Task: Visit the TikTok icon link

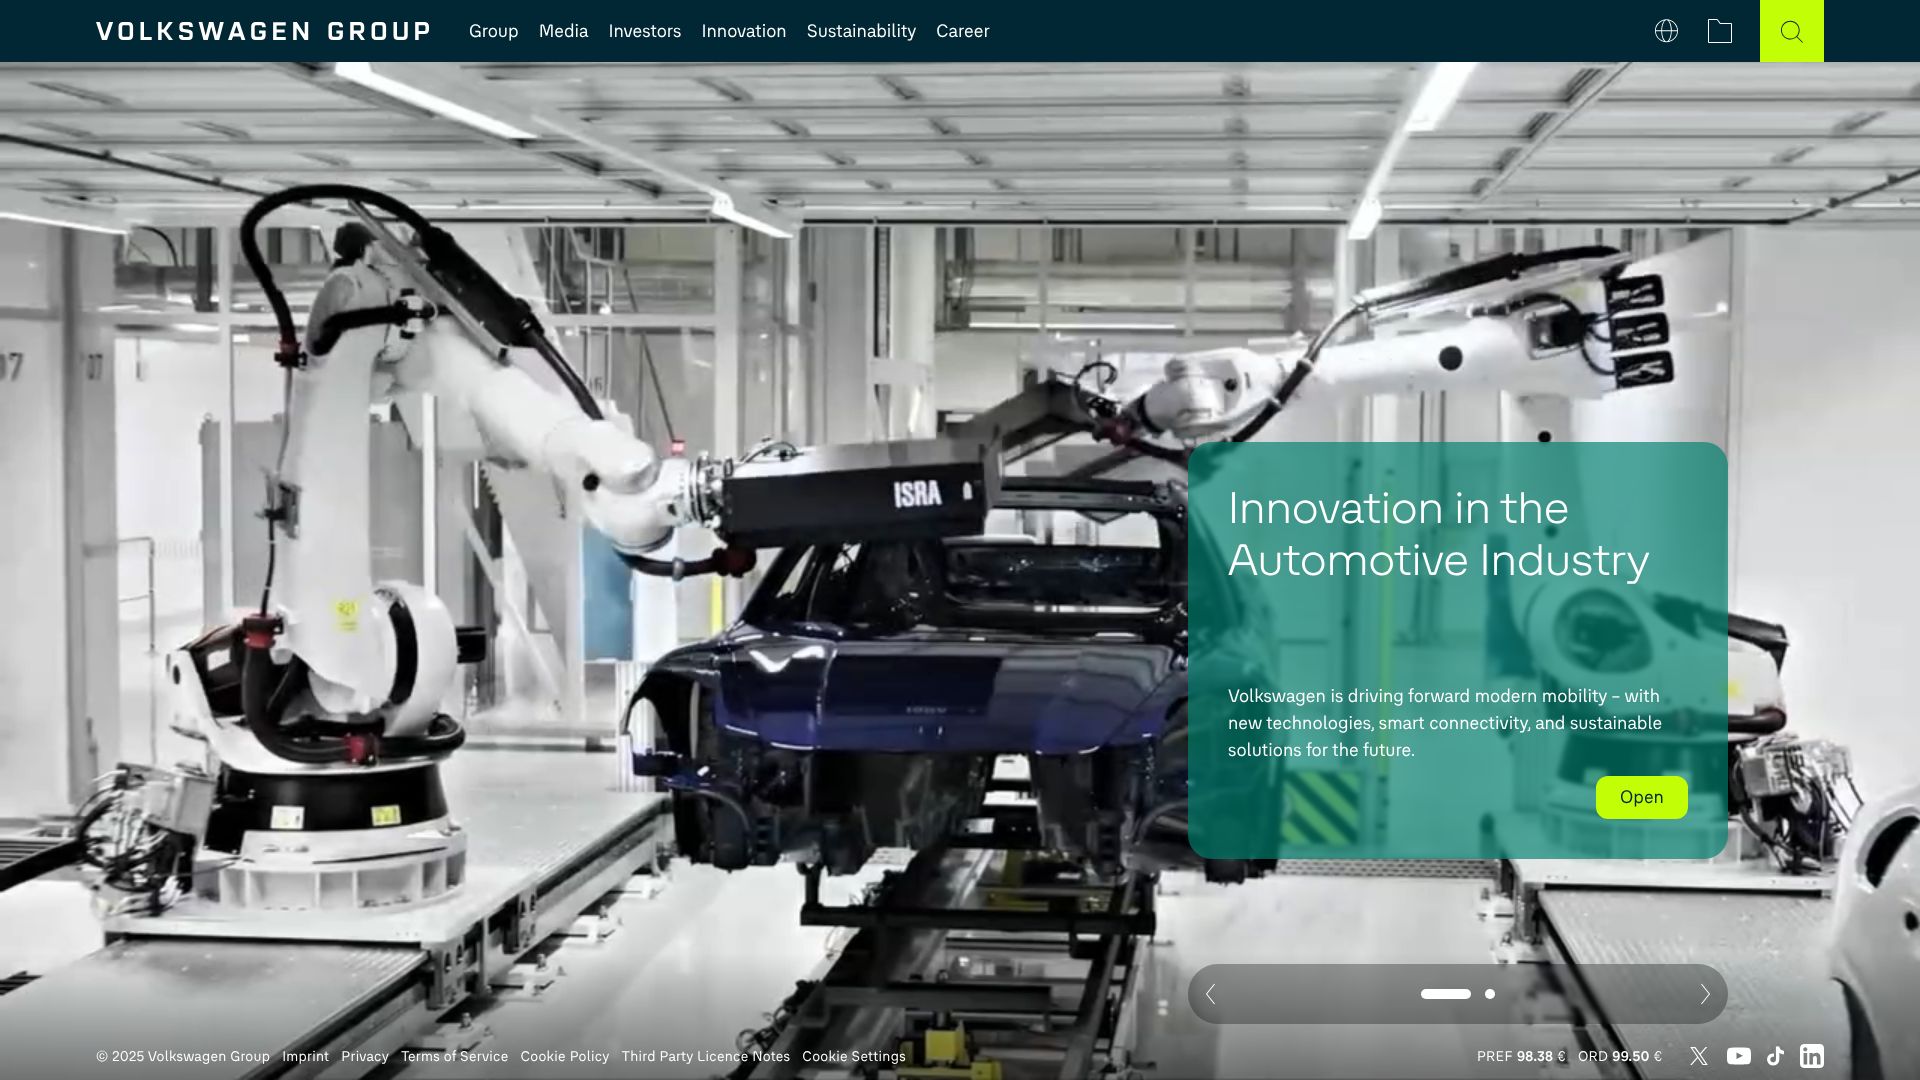Action: tap(1775, 1056)
